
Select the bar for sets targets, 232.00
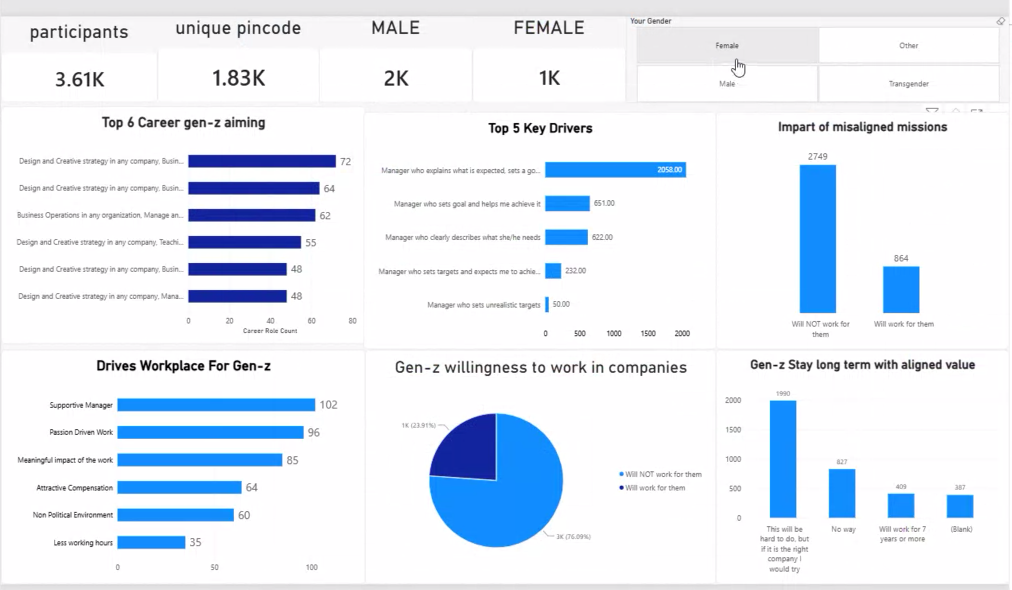click(x=553, y=270)
